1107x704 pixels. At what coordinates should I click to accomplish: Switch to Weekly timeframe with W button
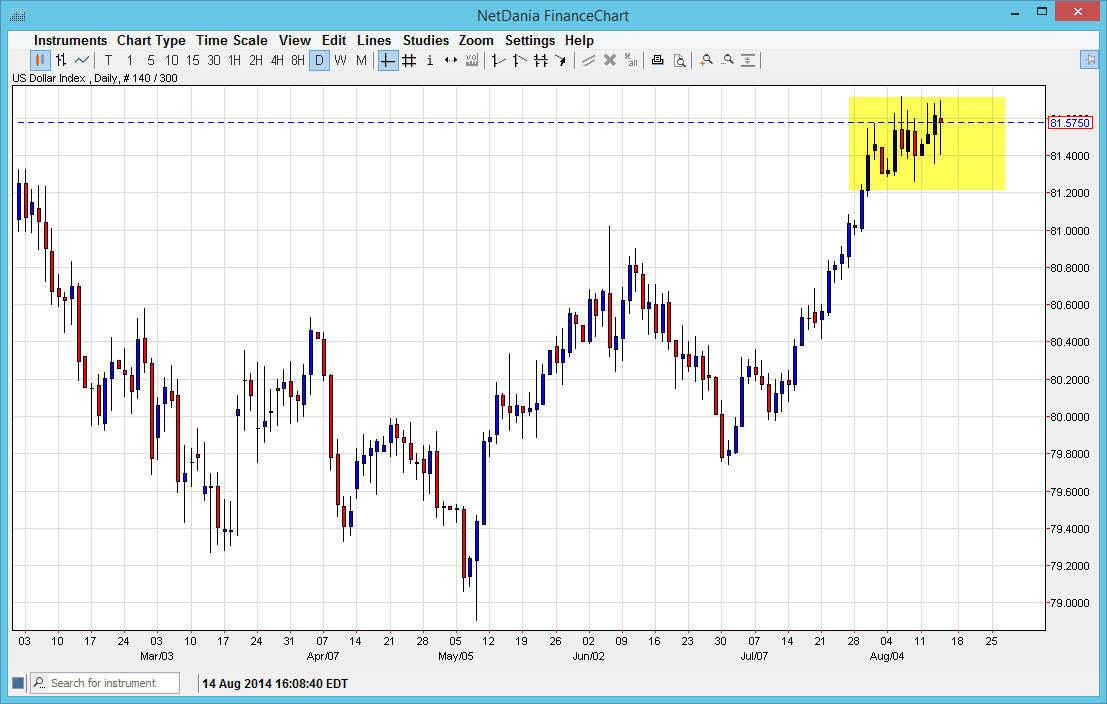click(x=340, y=60)
